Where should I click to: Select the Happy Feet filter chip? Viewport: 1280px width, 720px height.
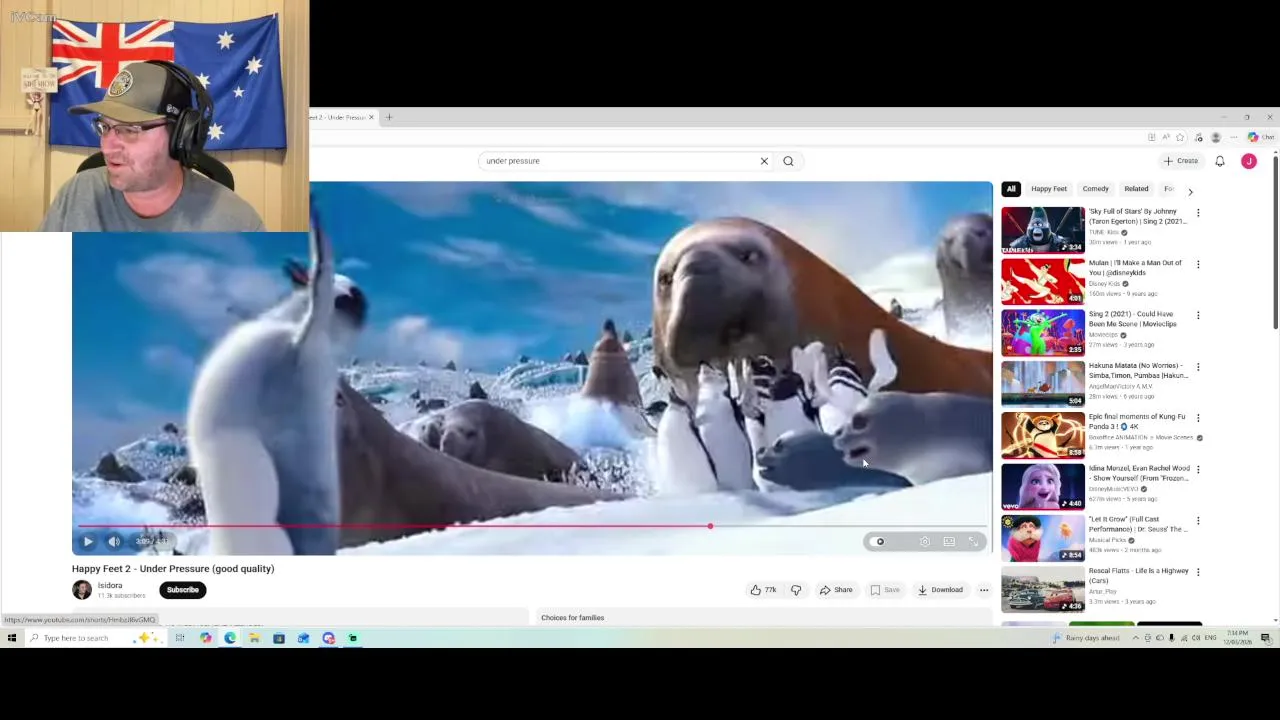click(x=1049, y=189)
